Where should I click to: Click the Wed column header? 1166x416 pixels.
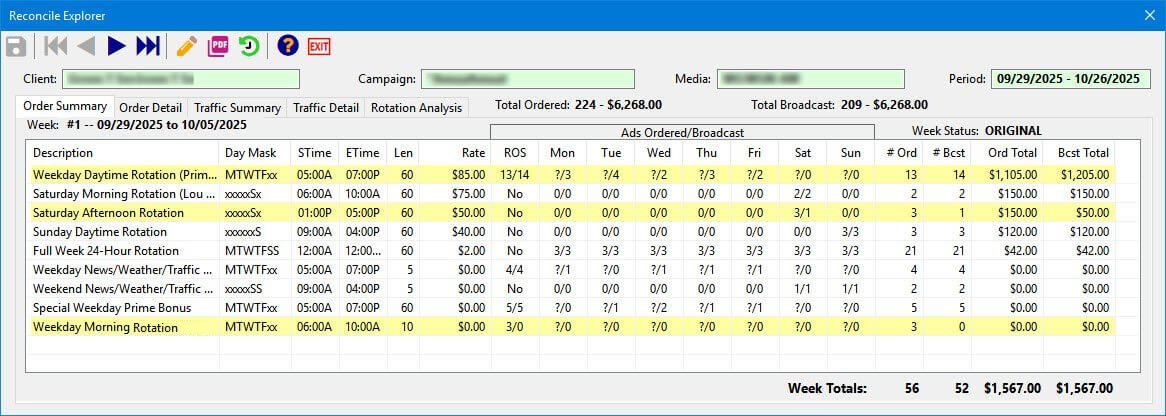coord(658,153)
